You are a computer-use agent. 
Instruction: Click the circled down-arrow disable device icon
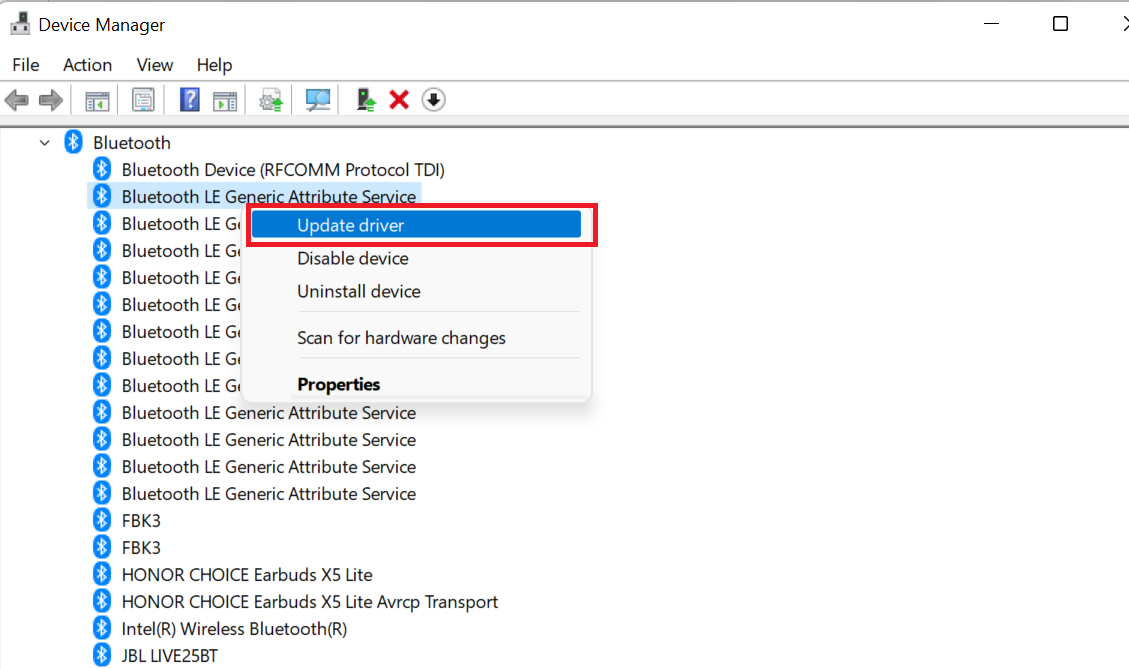pos(433,99)
